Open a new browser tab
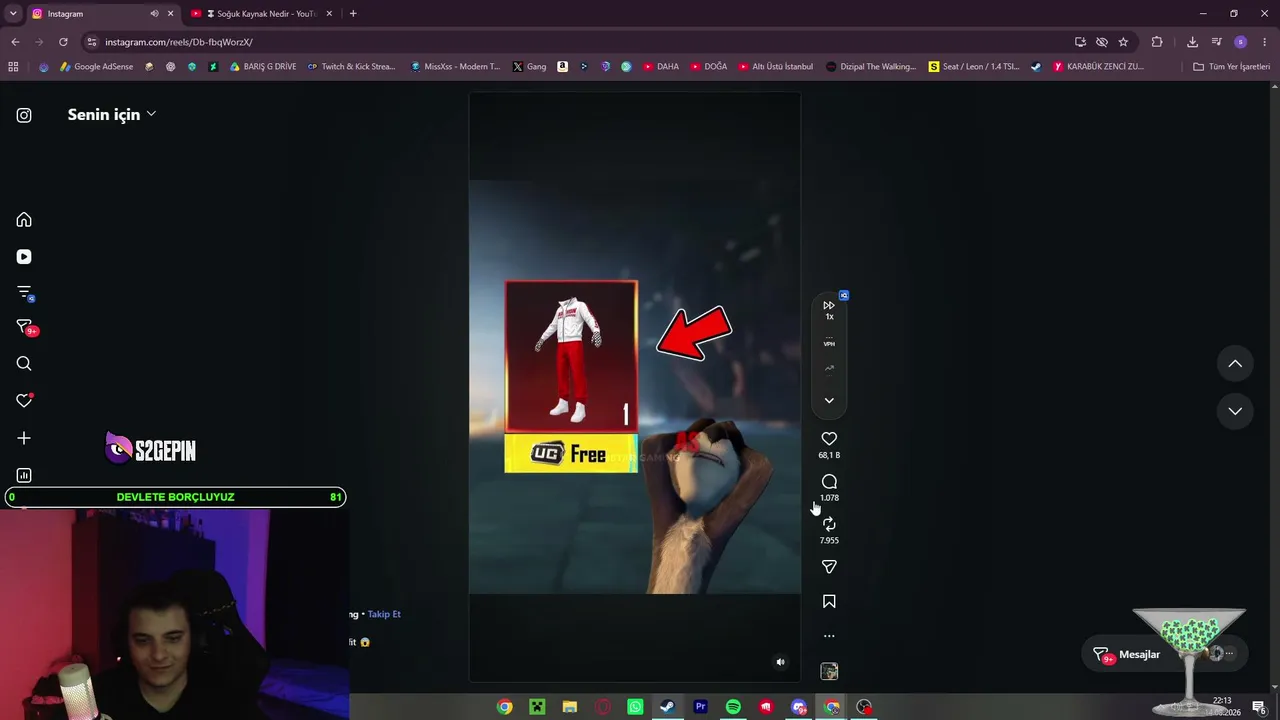1280x720 pixels. click(x=353, y=14)
